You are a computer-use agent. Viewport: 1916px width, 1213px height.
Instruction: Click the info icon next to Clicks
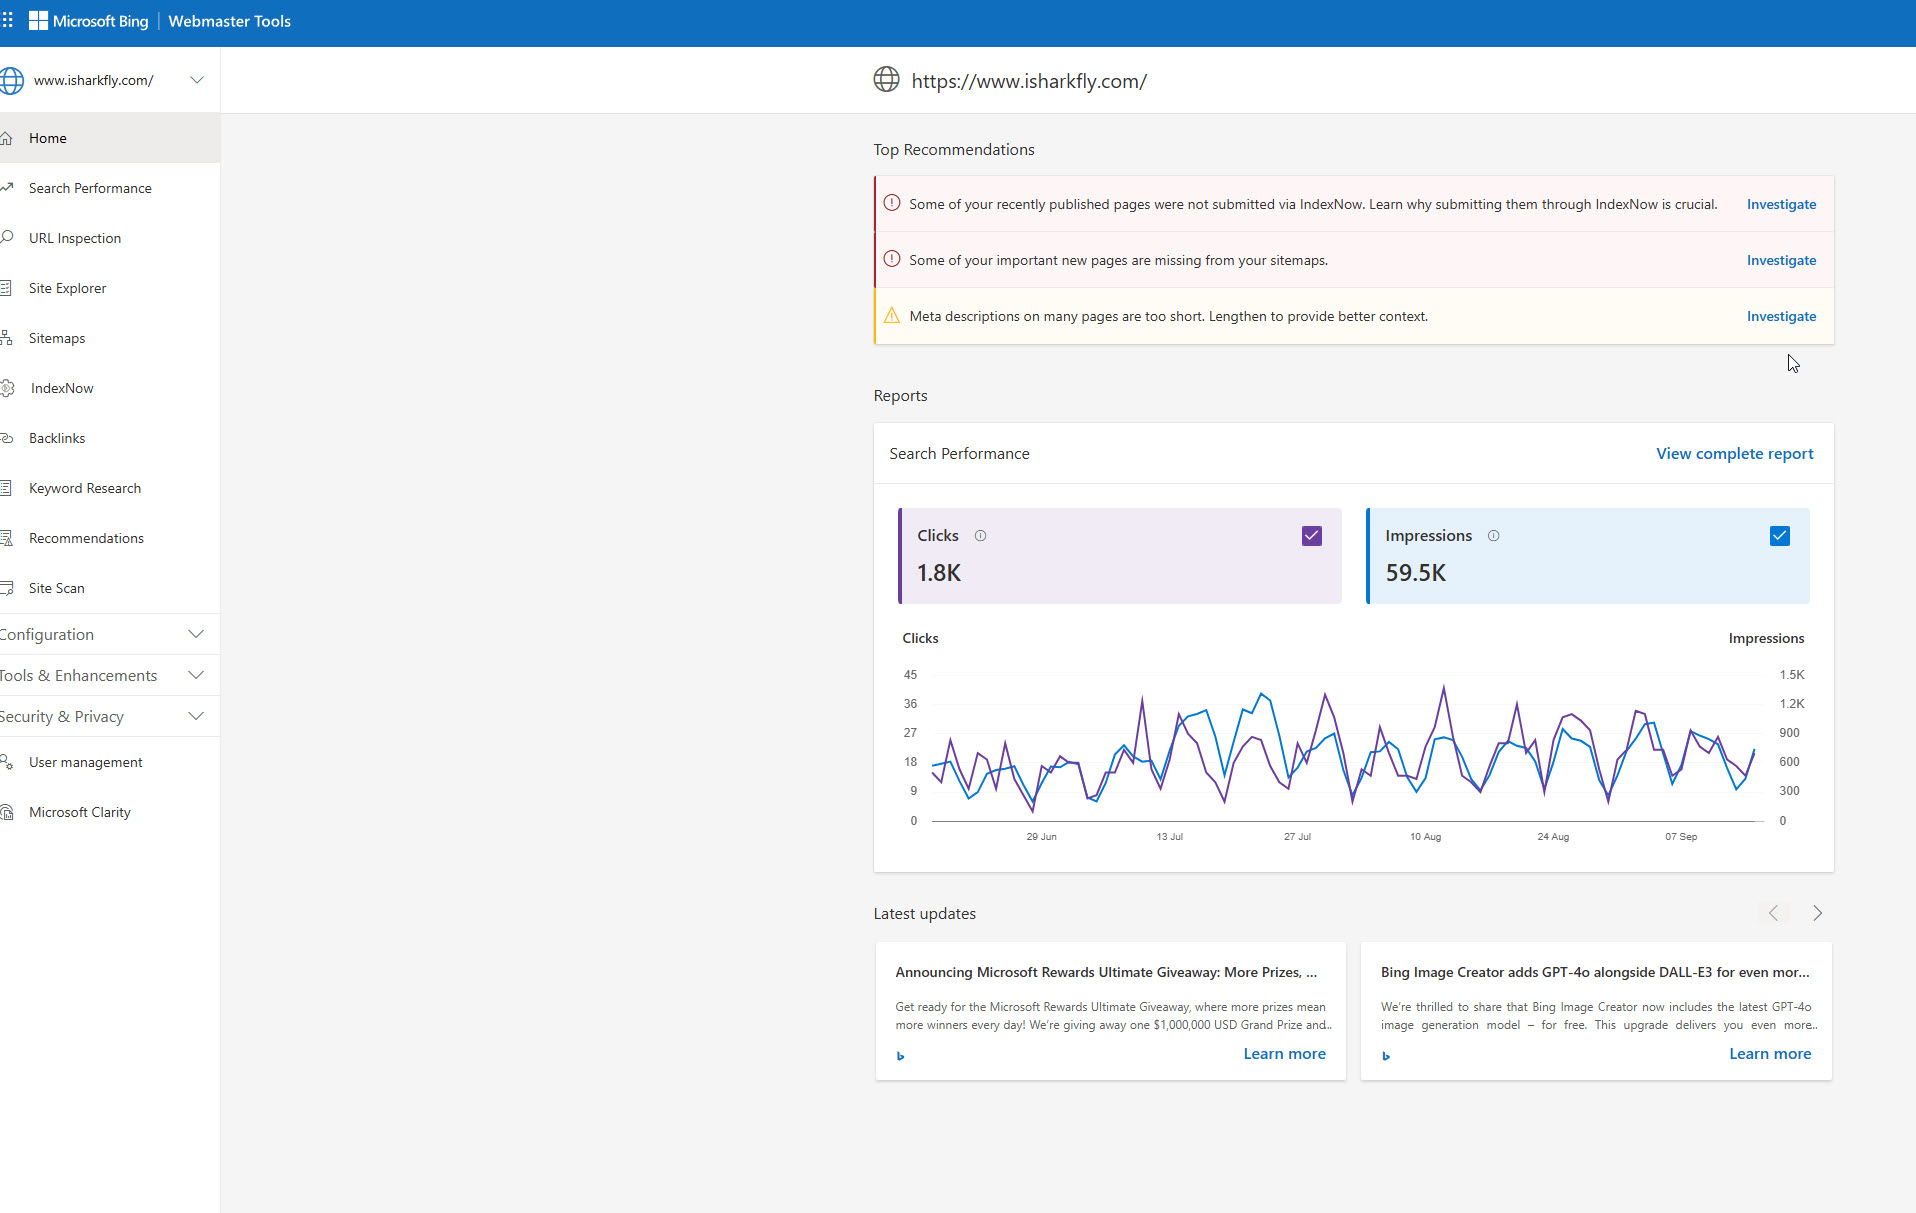980,536
